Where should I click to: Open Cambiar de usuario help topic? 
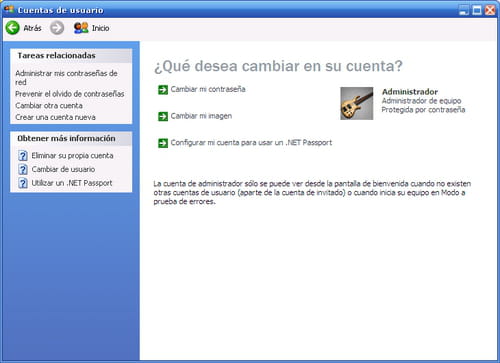(63, 169)
